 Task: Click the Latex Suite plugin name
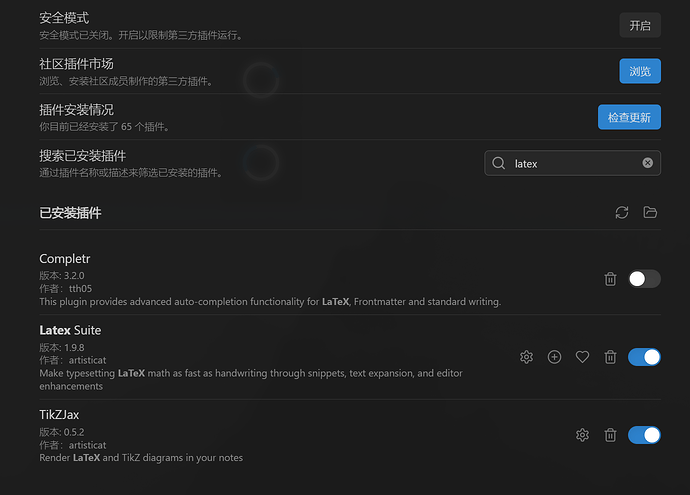(70, 330)
